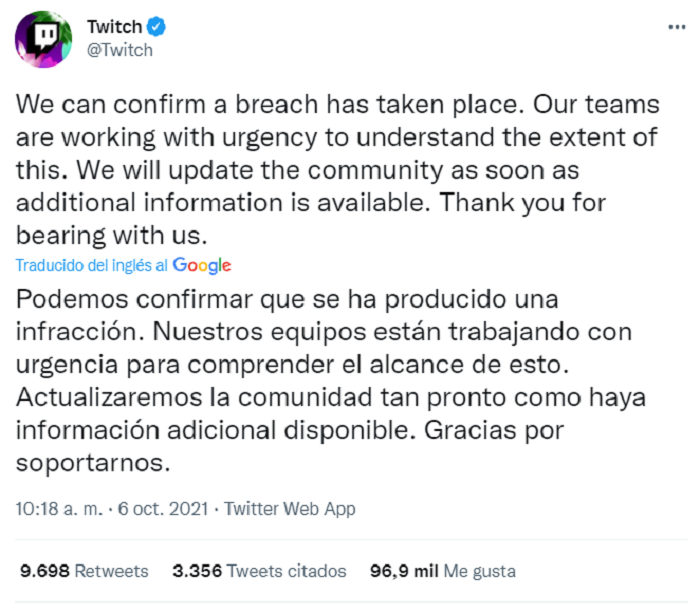View the 9.698 Retweets list
The width and height of the screenshot is (700, 611).
(84, 571)
